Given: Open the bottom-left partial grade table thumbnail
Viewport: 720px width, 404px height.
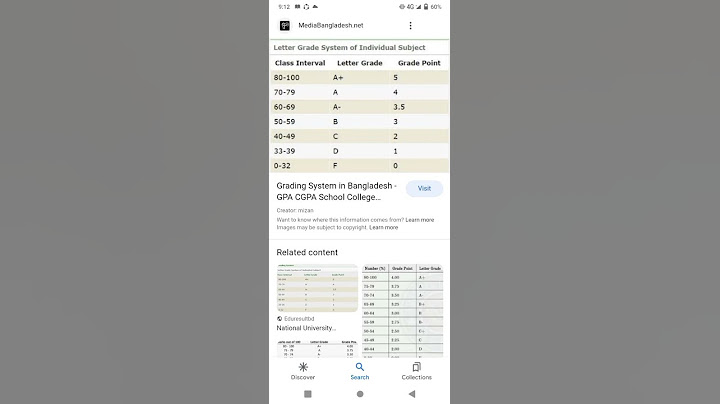Looking at the screenshot, I should tap(317, 348).
